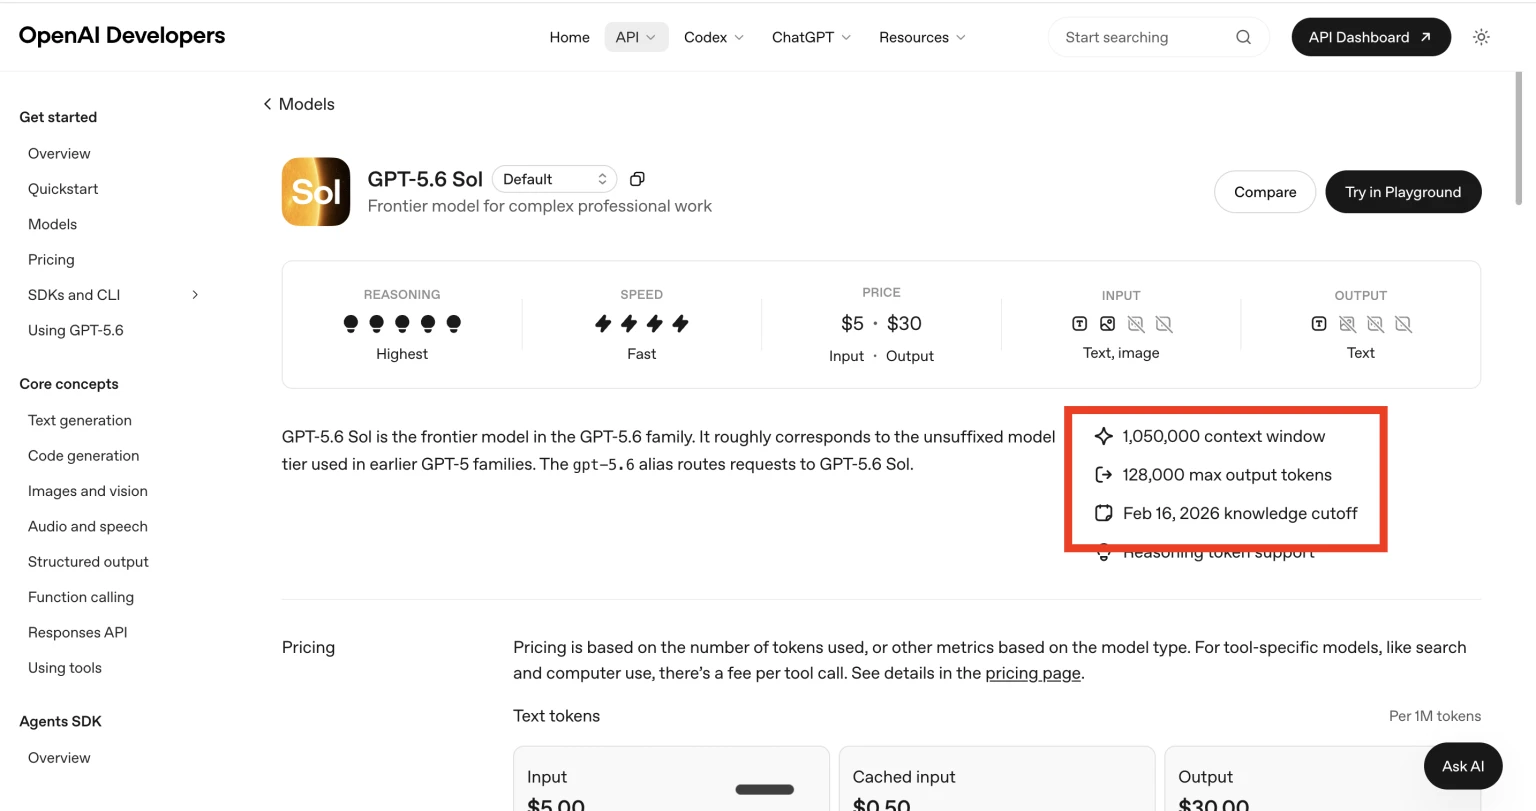Focus the Start searching field
The height and width of the screenshot is (811, 1536).
coord(1159,37)
